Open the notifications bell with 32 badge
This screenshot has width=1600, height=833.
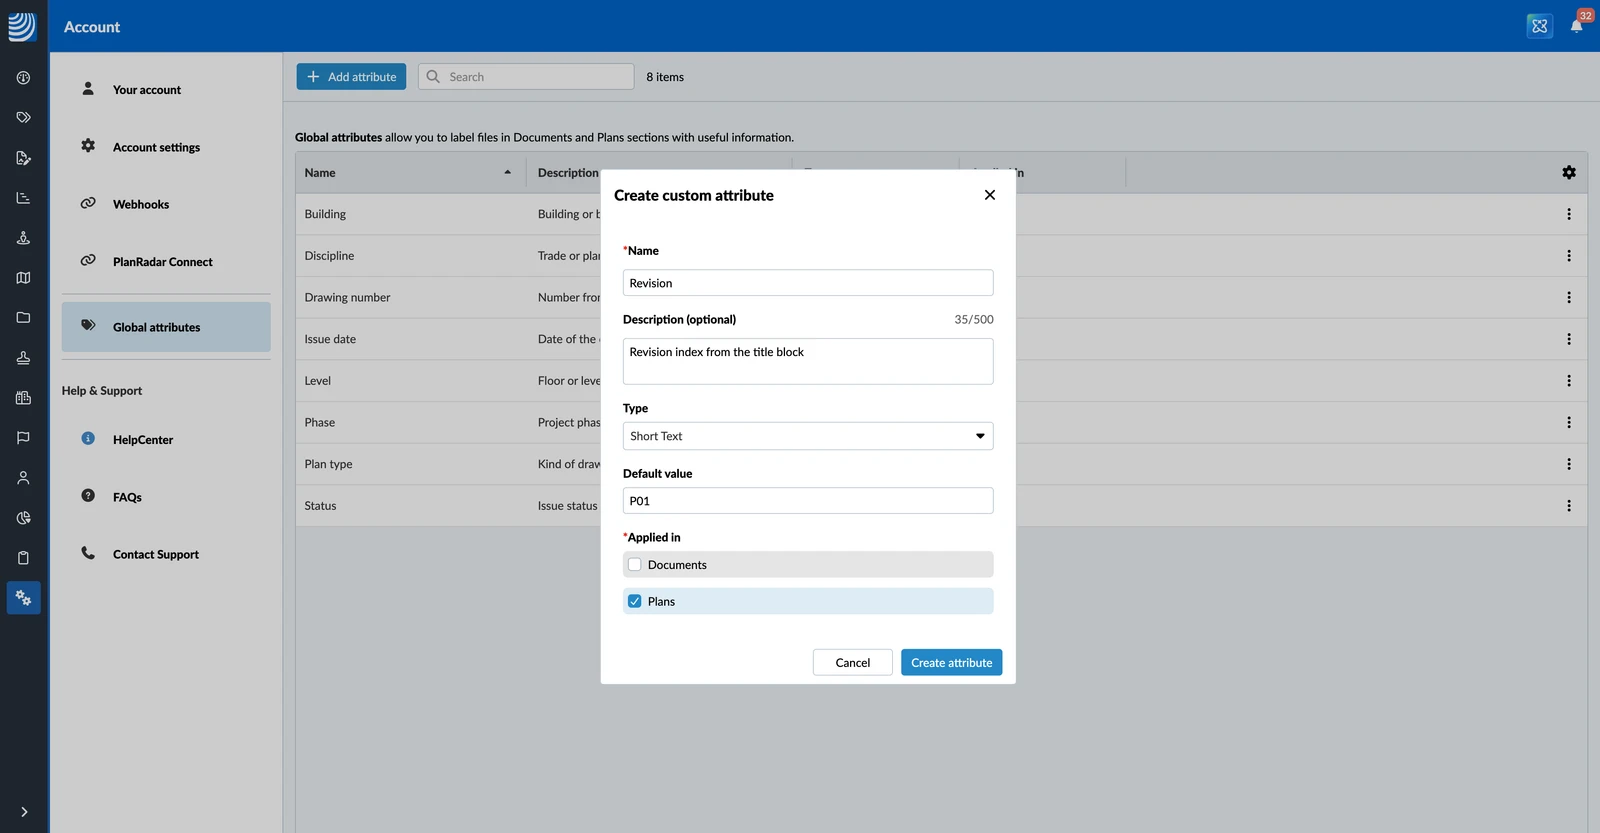point(1577,26)
